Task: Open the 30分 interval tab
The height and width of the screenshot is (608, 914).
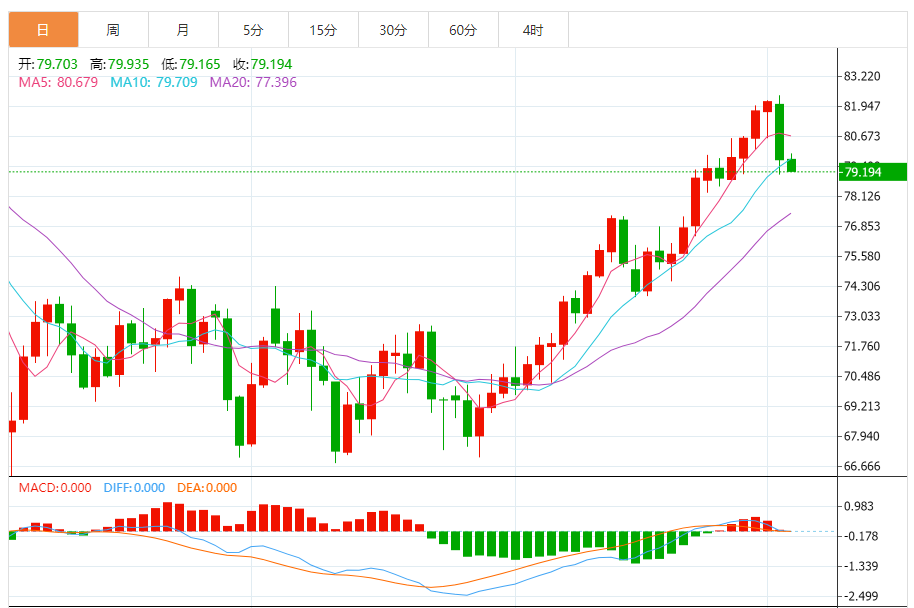Action: [393, 30]
